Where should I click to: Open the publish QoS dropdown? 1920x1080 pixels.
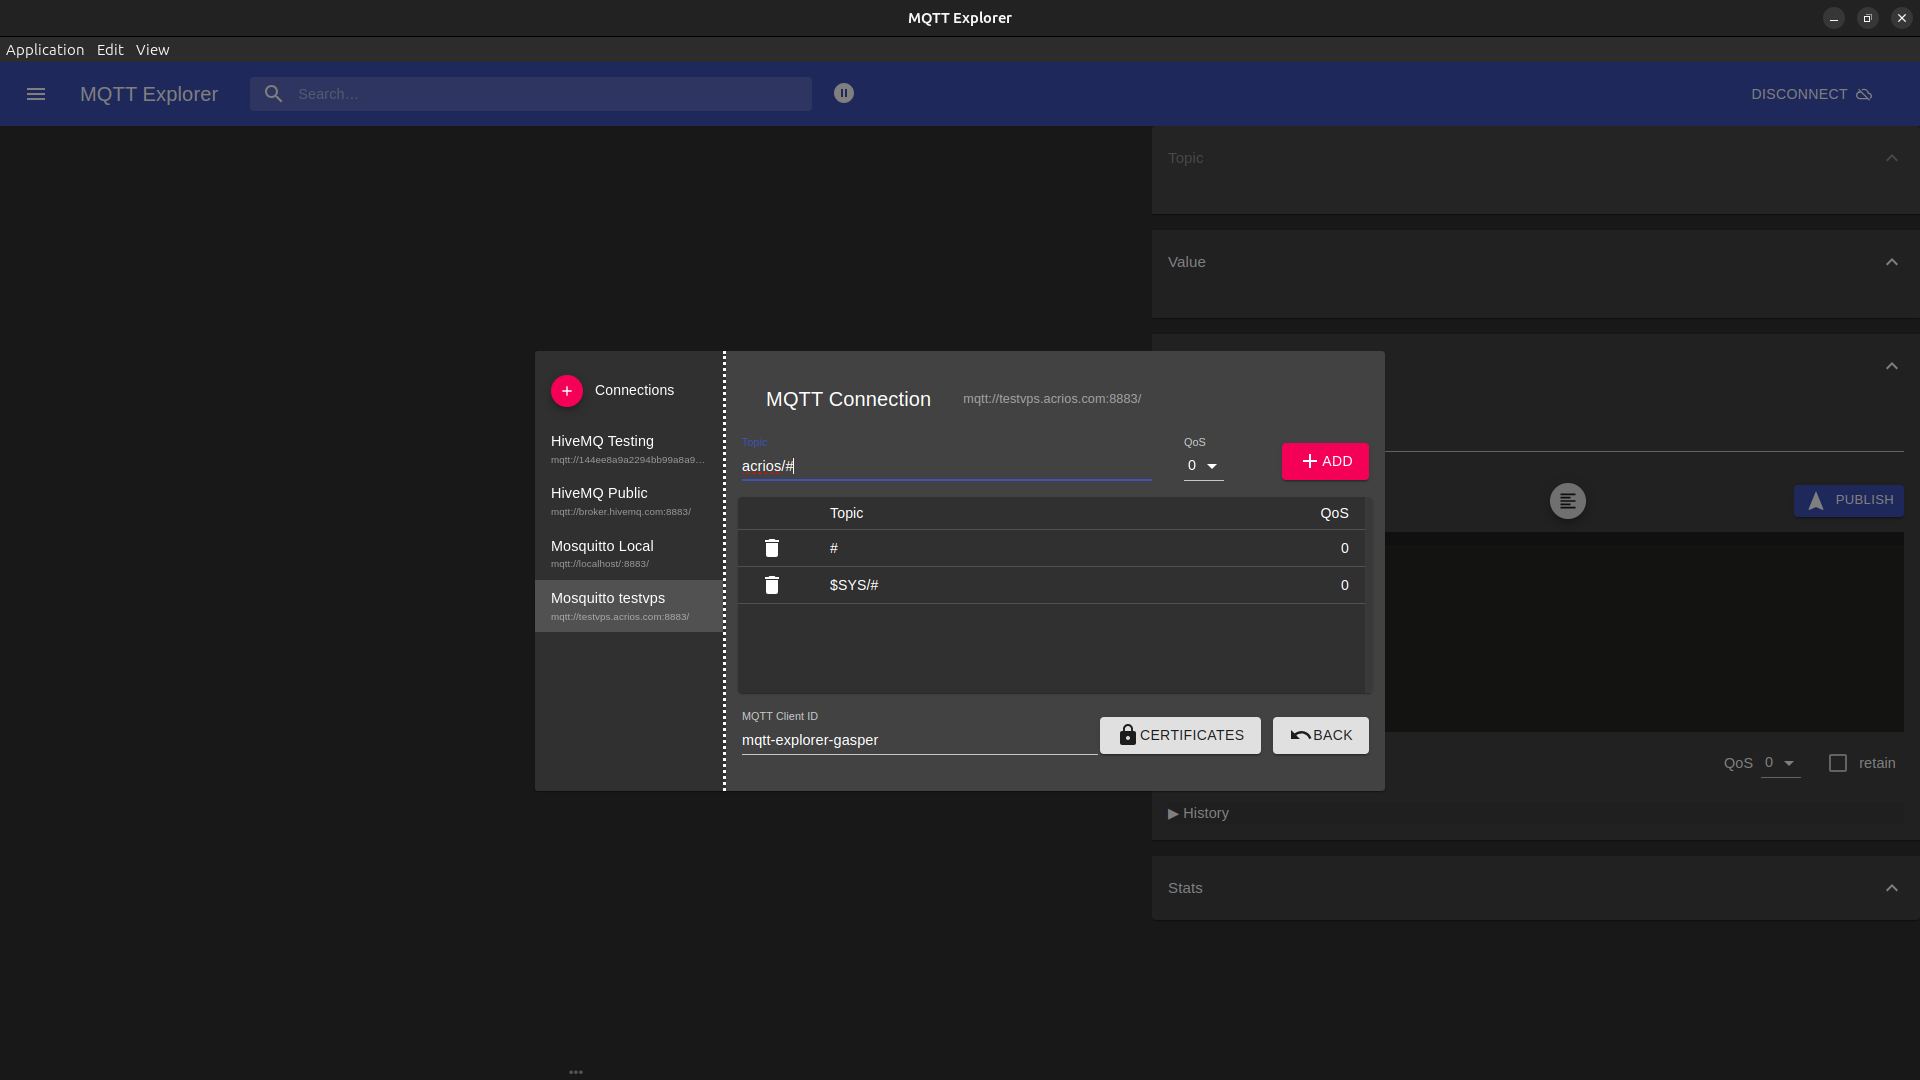click(1779, 763)
